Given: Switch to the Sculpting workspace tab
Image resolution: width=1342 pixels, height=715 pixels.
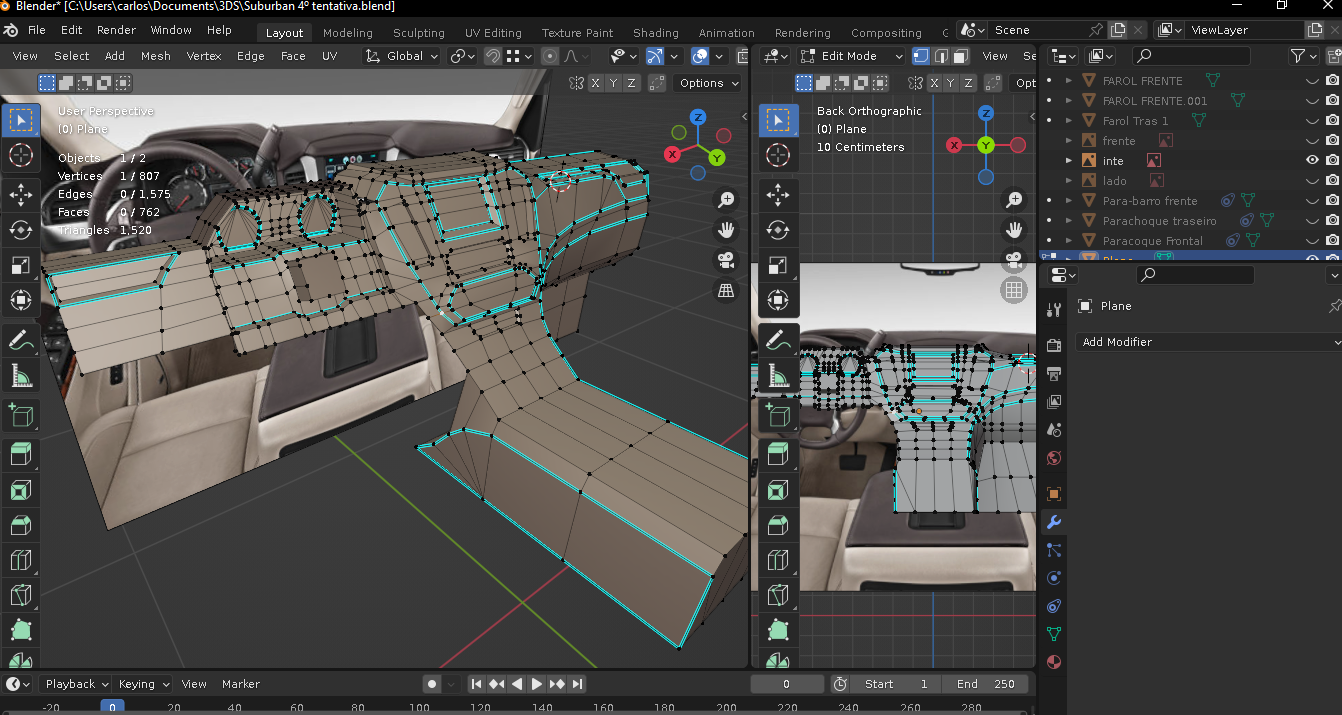Looking at the screenshot, I should tap(418, 32).
